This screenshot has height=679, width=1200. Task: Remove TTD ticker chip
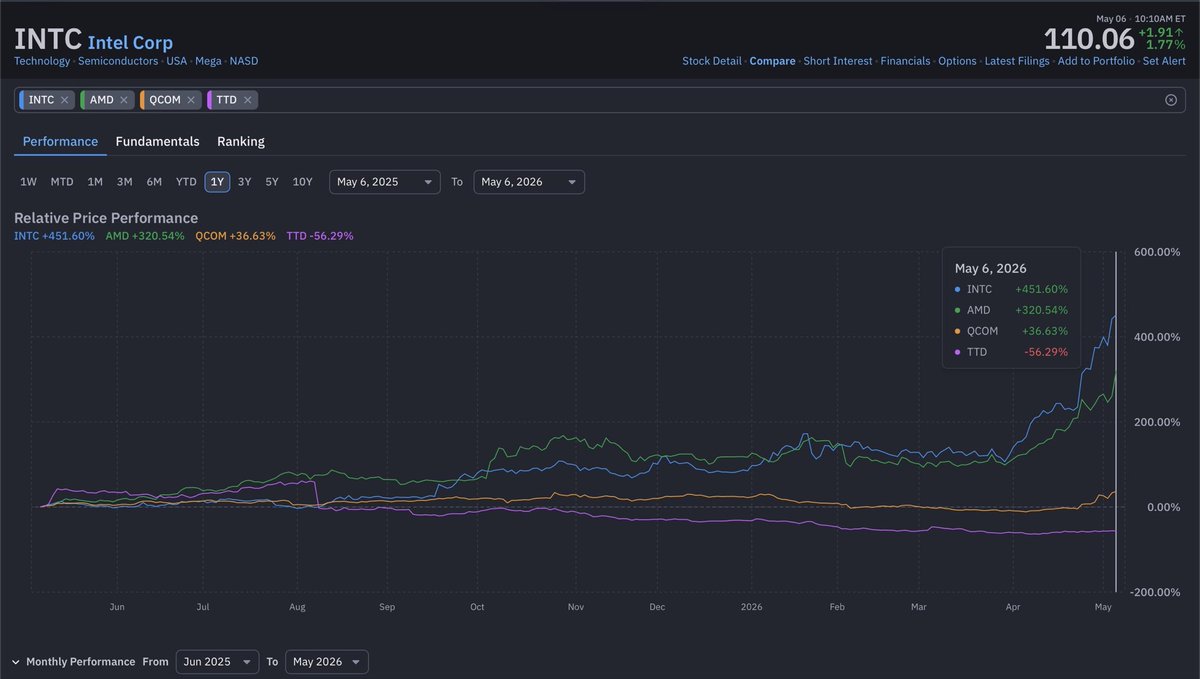(247, 100)
